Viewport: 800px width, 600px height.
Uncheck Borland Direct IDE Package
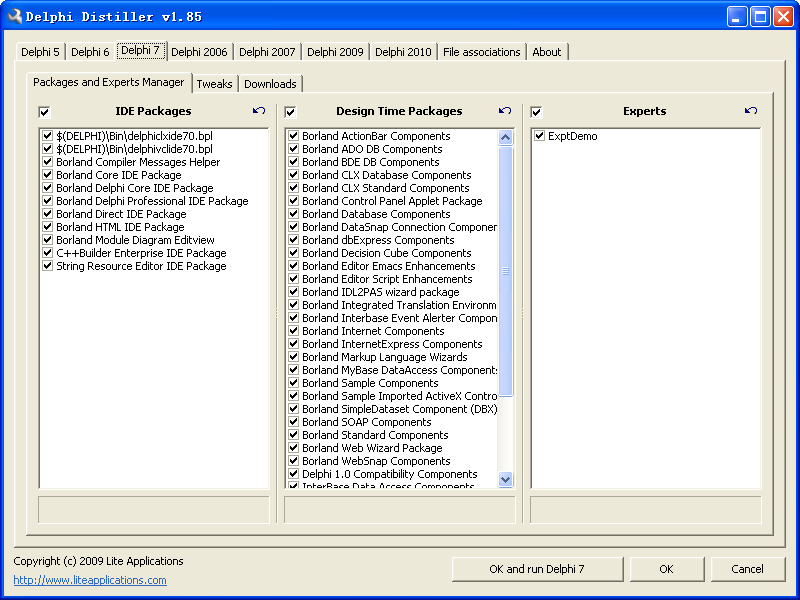[x=47, y=214]
